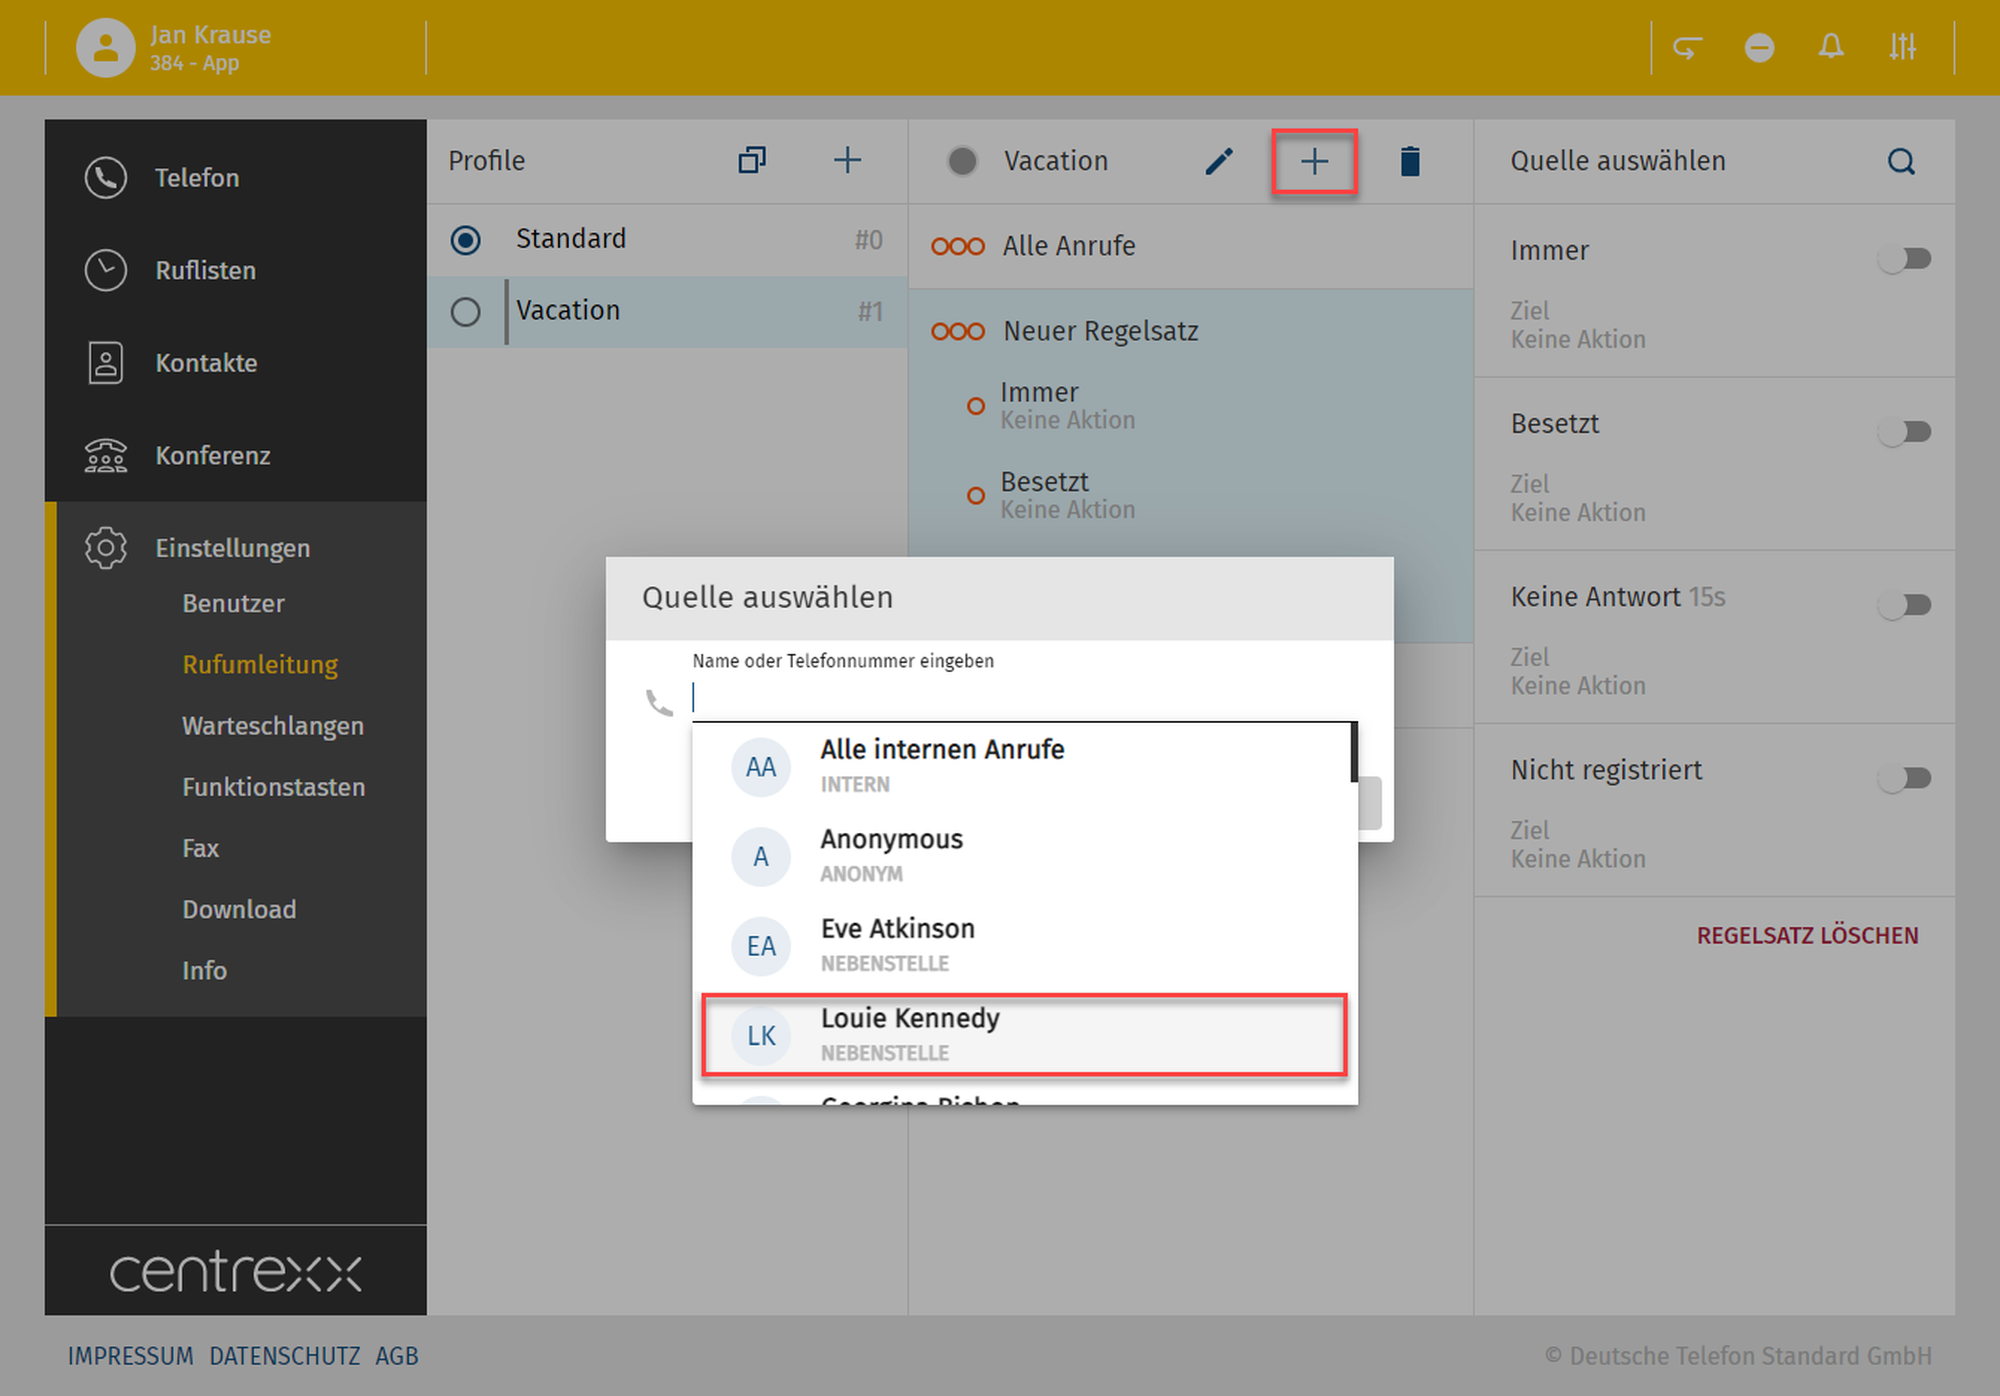The image size is (2000, 1396).
Task: Click the pencil icon to edit Vacation
Action: click(x=1218, y=161)
